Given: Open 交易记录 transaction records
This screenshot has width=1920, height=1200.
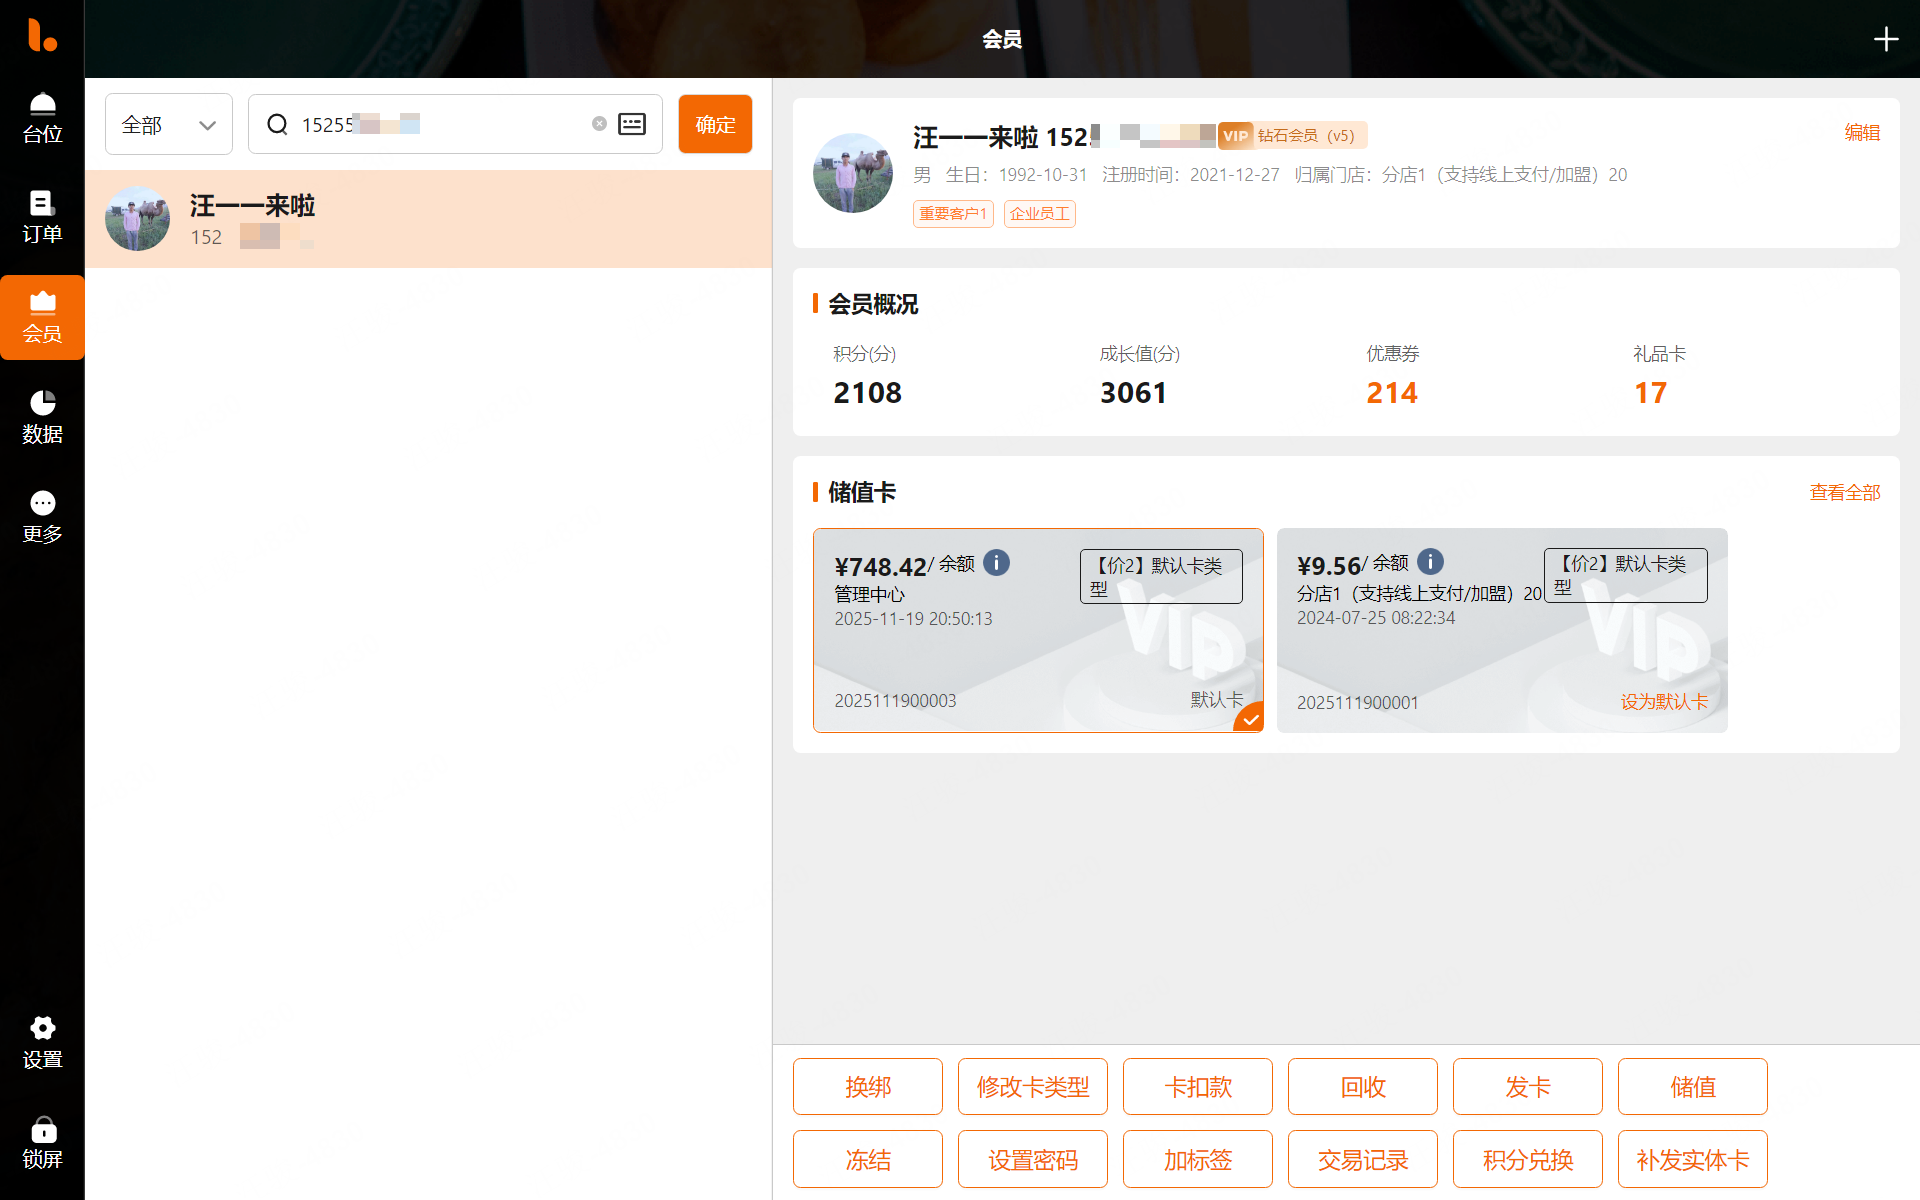Looking at the screenshot, I should point(1362,1160).
